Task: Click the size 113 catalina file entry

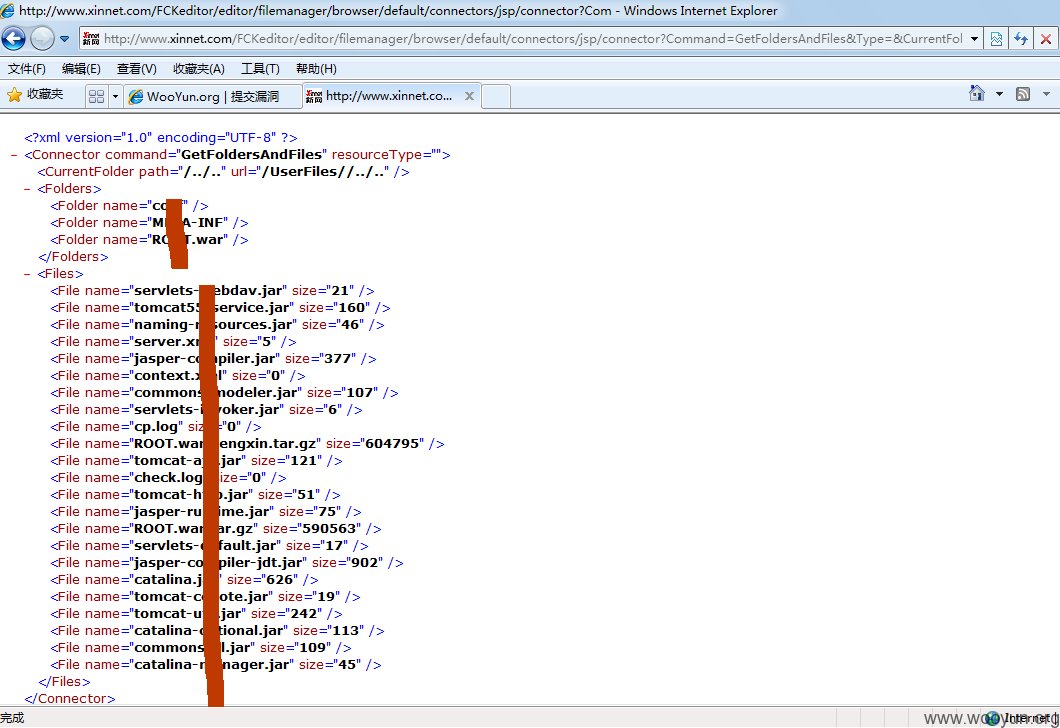Action: point(217,631)
